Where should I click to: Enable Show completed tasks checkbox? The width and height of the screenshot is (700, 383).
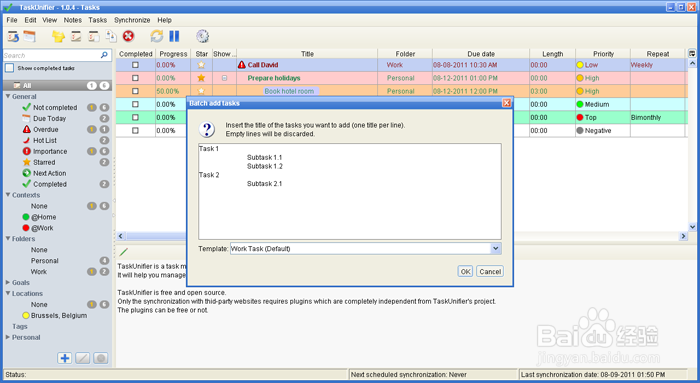(9, 68)
